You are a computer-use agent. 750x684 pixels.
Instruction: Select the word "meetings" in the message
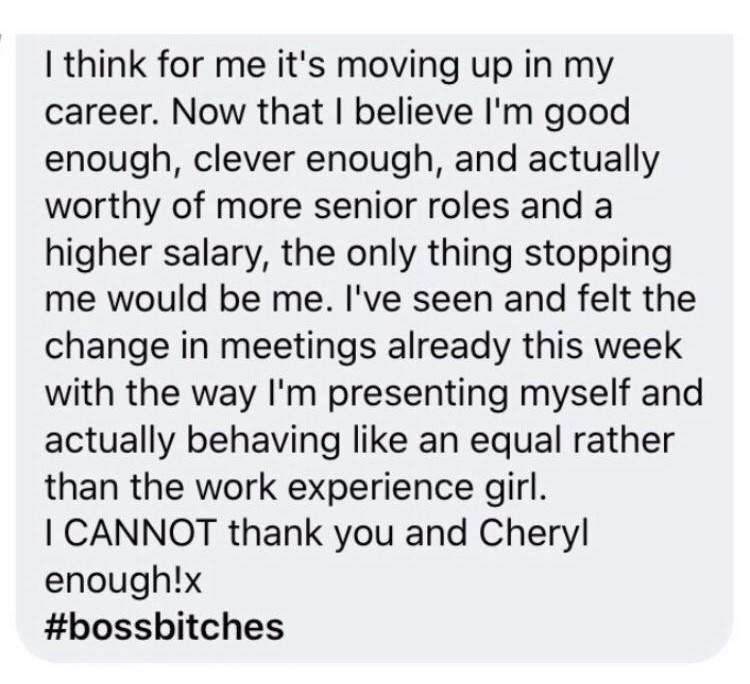point(298,347)
